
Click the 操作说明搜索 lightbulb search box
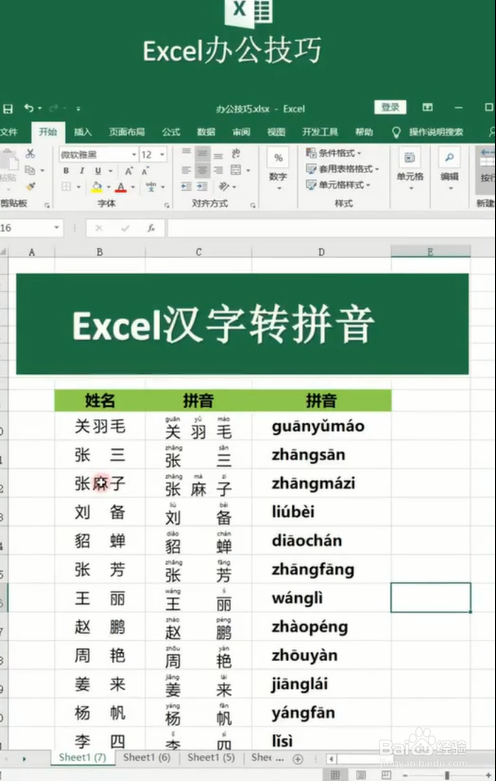(x=428, y=132)
